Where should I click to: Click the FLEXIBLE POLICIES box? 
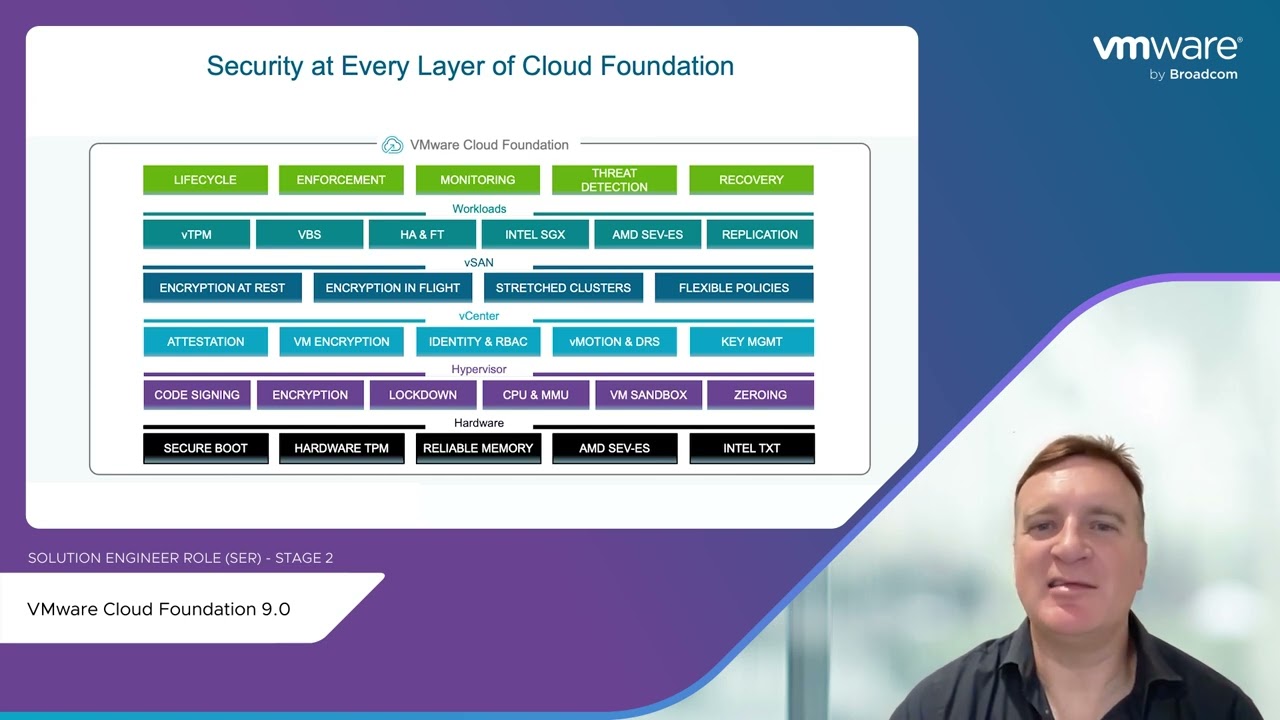coord(734,288)
